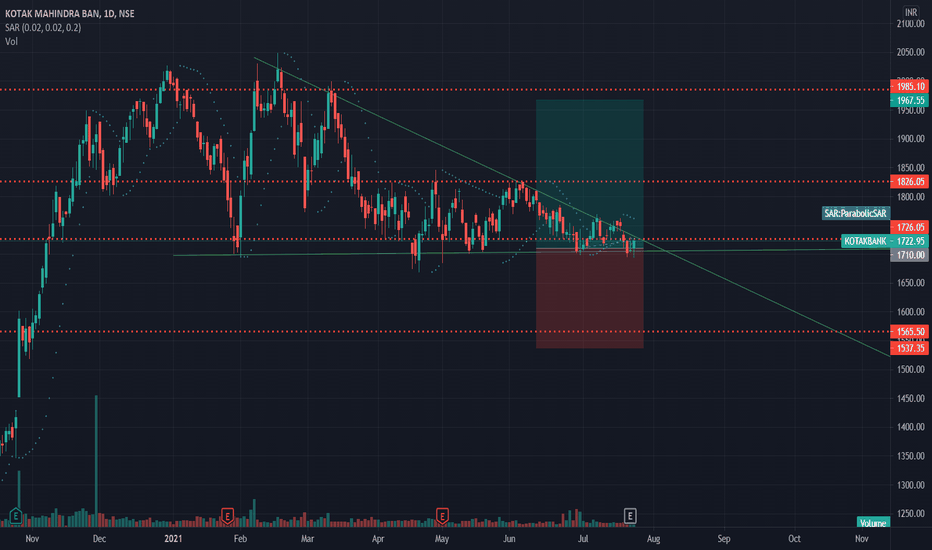This screenshot has width=932, height=550.
Task: Select the 1826.05 red price label
Action: point(909,182)
